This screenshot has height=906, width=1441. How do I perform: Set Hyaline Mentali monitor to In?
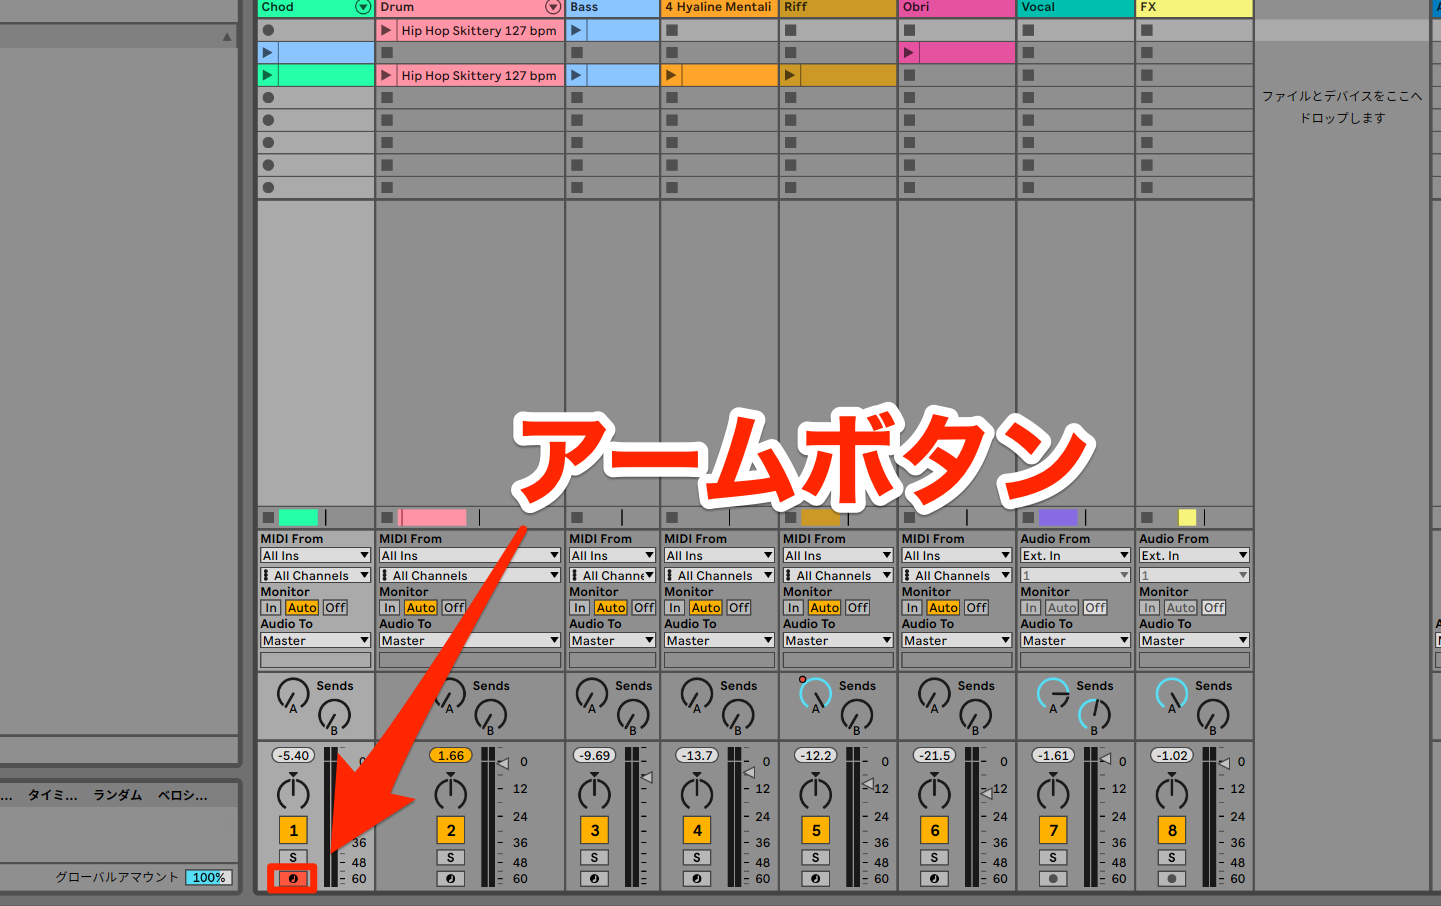click(675, 608)
